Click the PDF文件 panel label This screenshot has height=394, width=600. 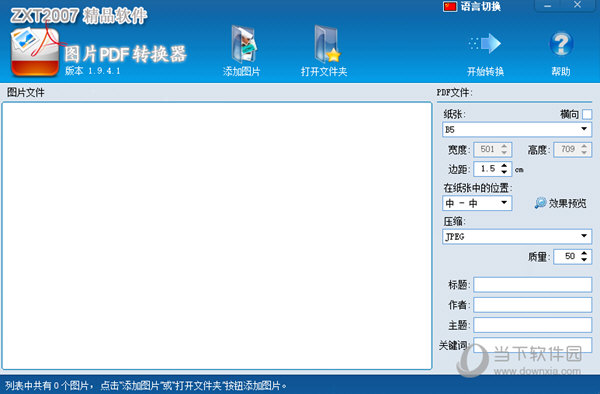click(x=454, y=92)
